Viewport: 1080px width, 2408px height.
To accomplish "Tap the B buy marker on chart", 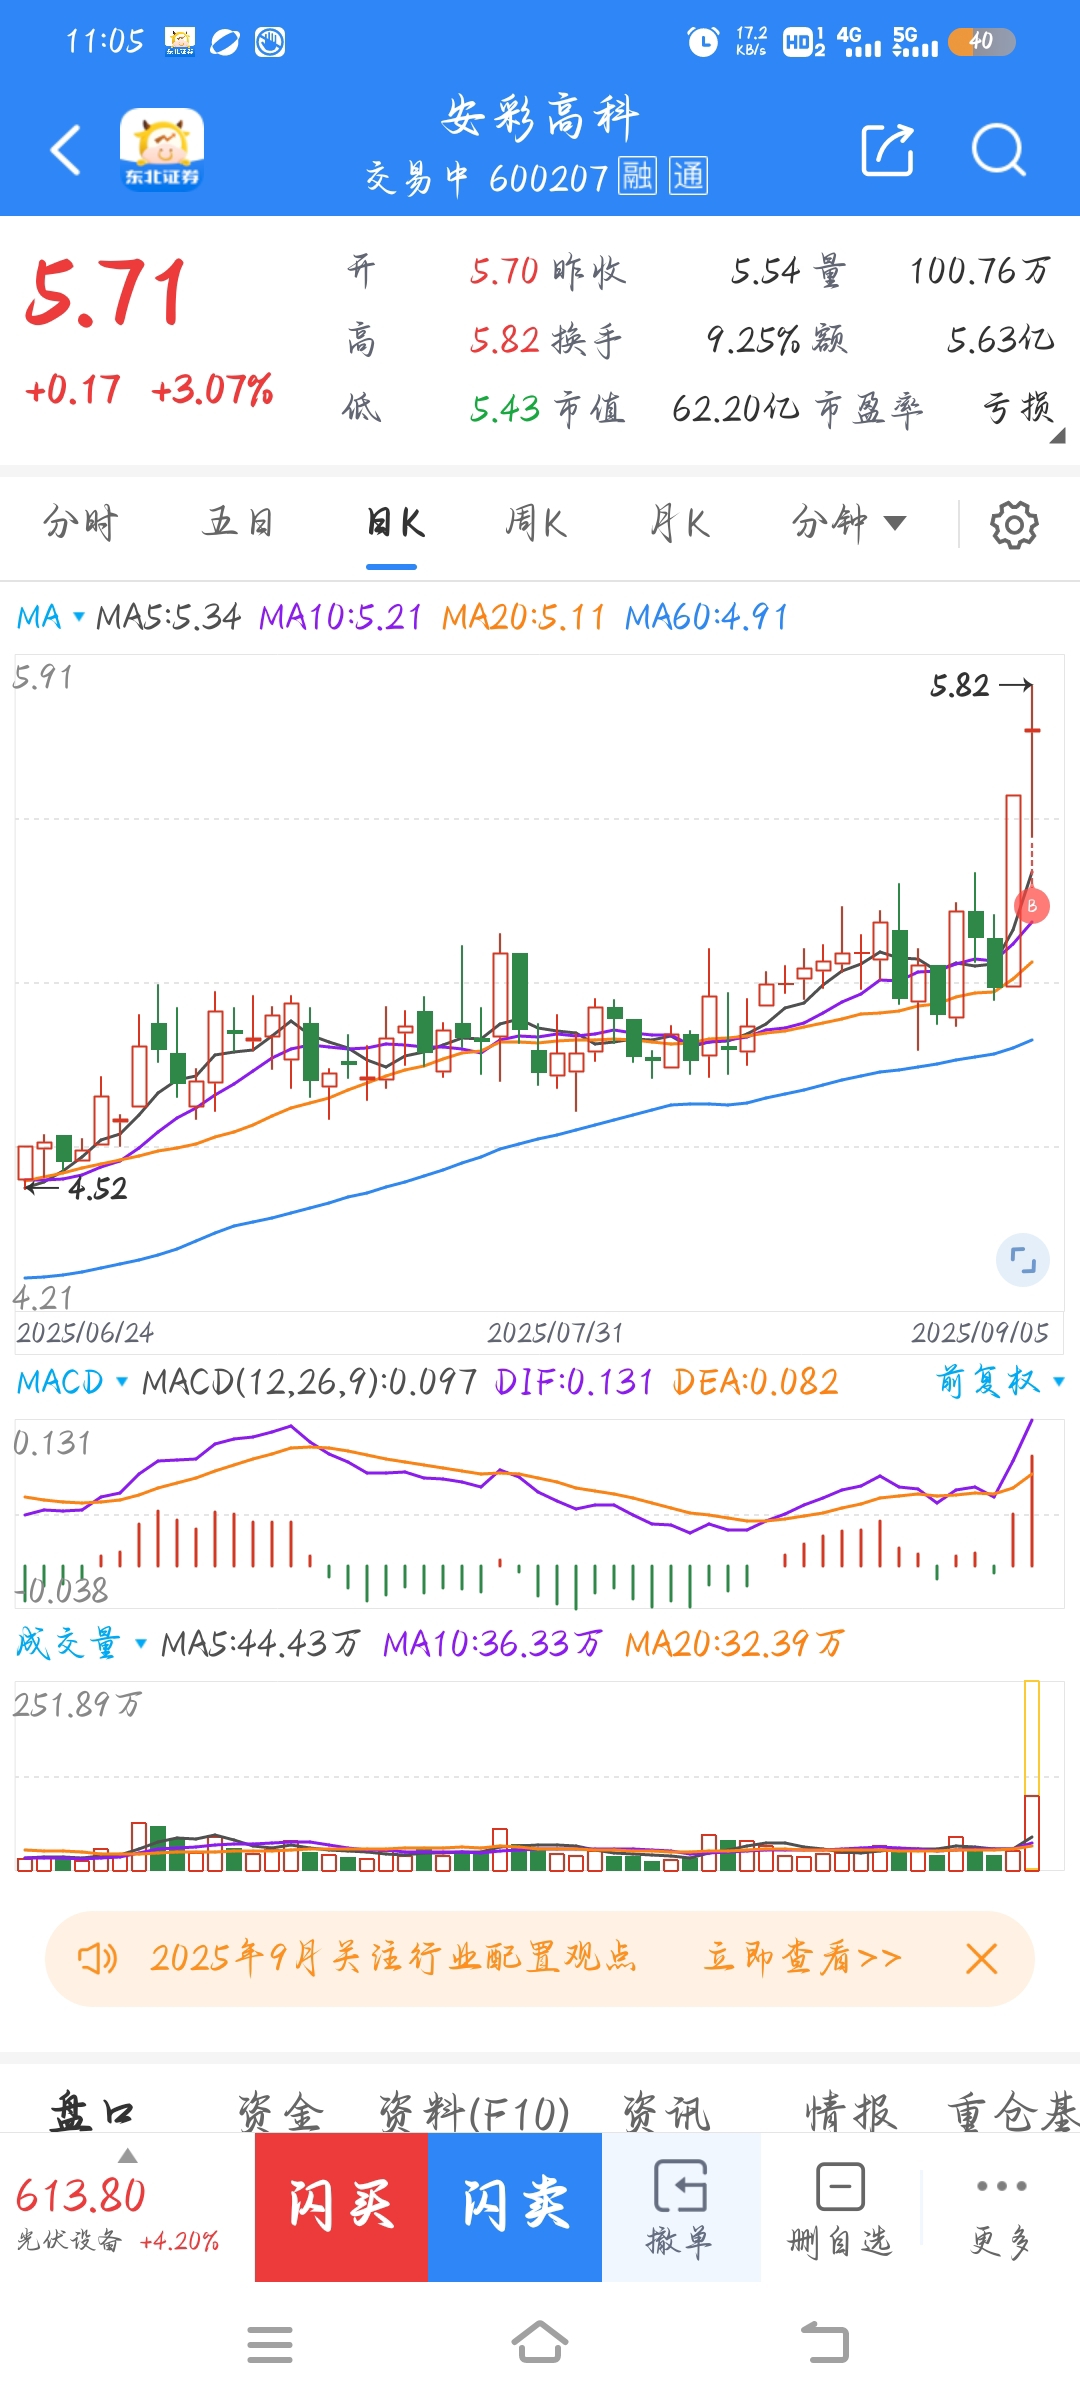I will tap(1032, 906).
